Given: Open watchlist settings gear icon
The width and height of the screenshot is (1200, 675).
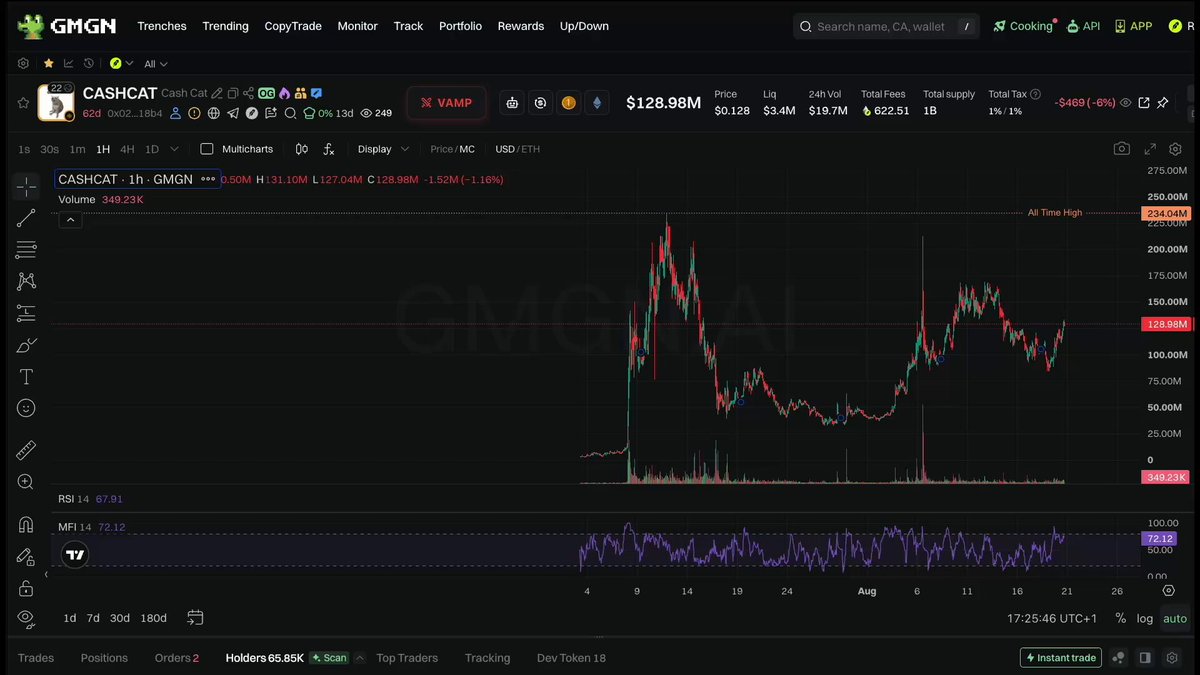Looking at the screenshot, I should [x=23, y=63].
